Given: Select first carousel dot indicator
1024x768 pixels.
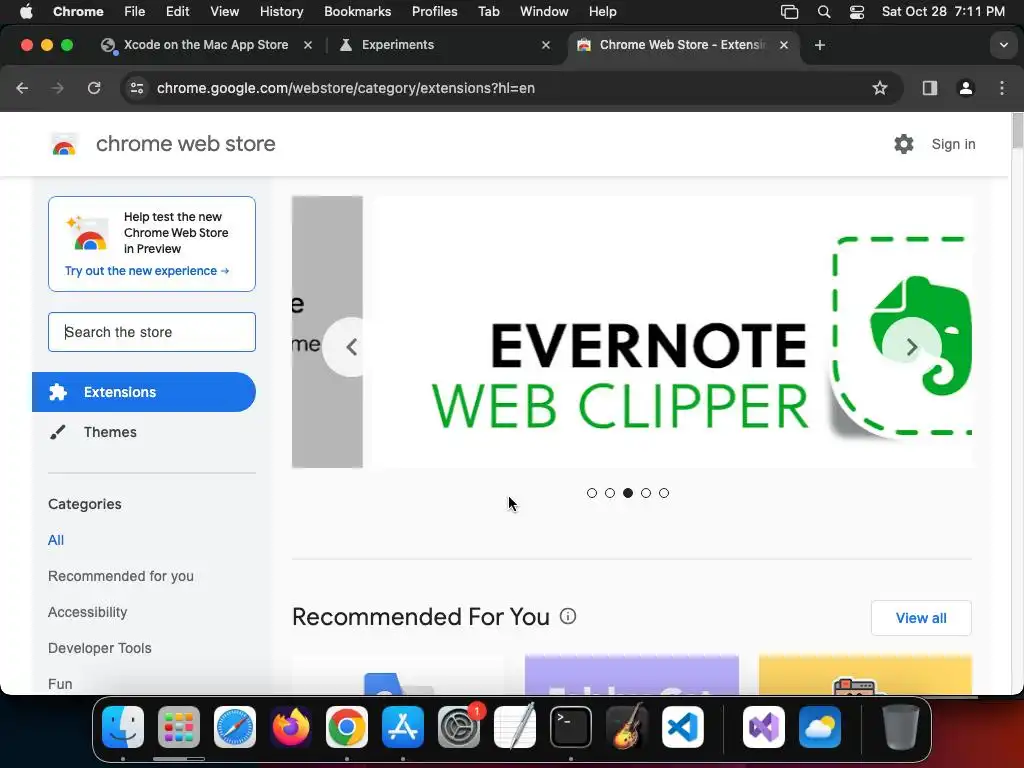Looking at the screenshot, I should click(x=592, y=493).
